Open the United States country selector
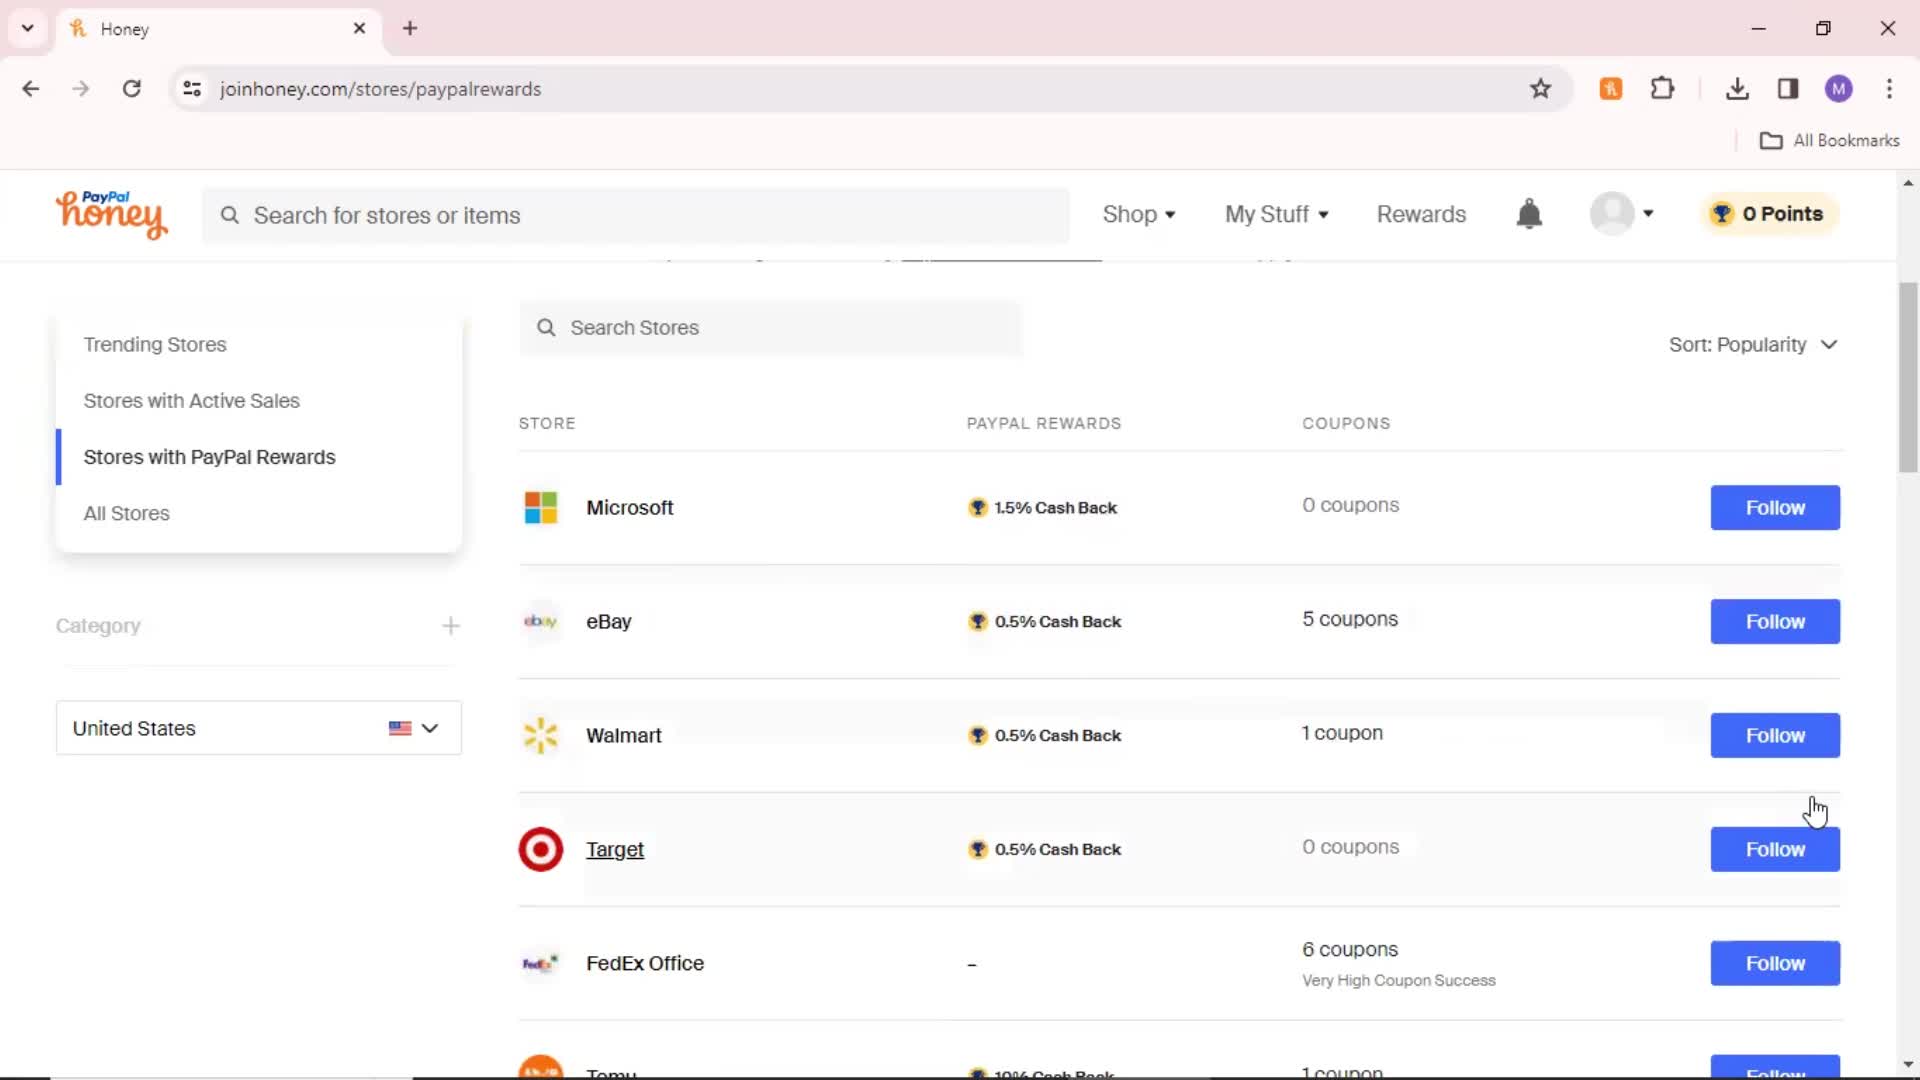Image resolution: width=1920 pixels, height=1080 pixels. [258, 728]
